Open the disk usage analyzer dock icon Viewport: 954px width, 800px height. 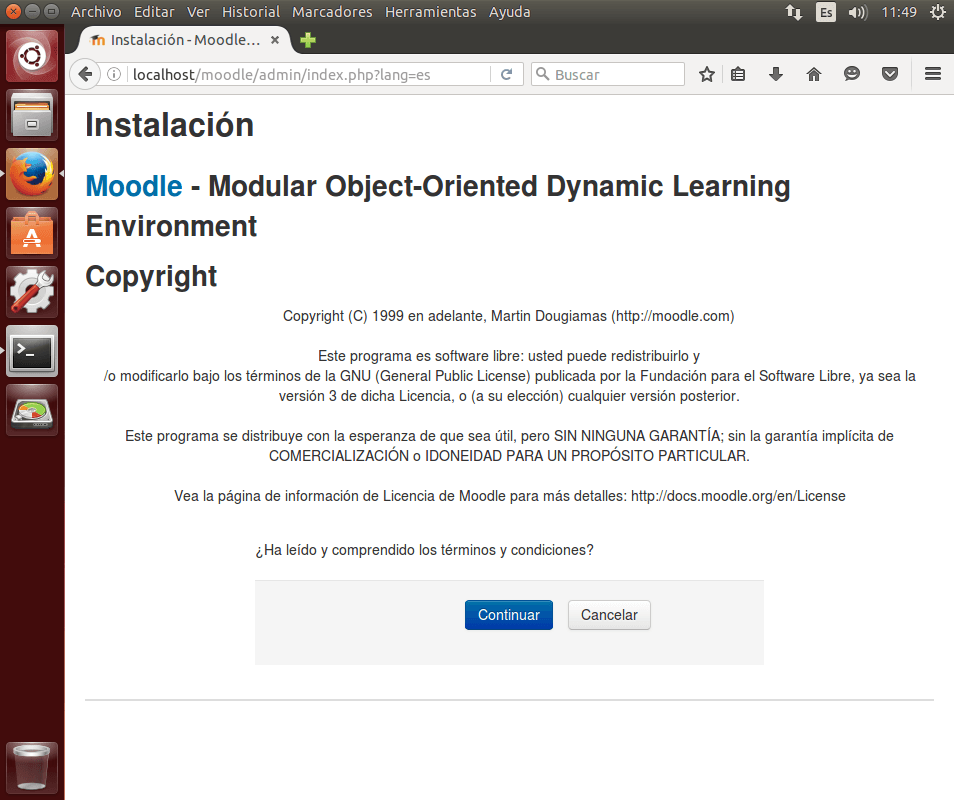click(x=32, y=410)
